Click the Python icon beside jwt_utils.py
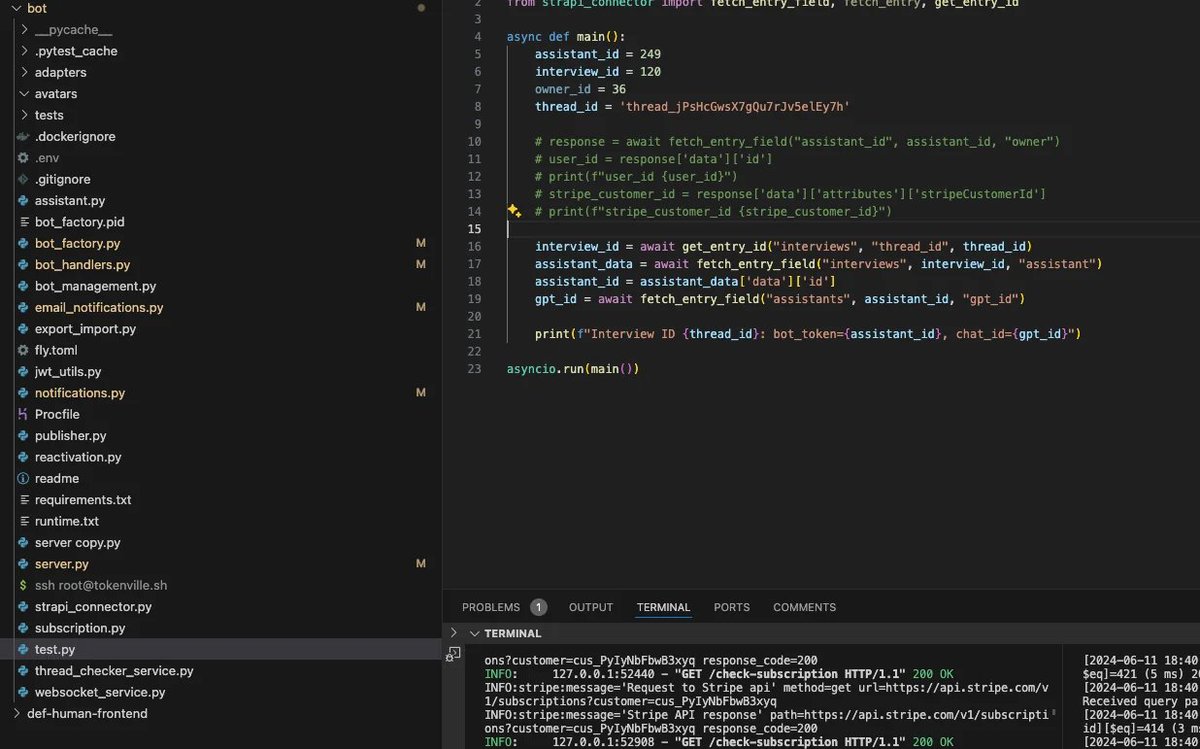Screen dimensions: 1200x749 [x=24, y=371]
